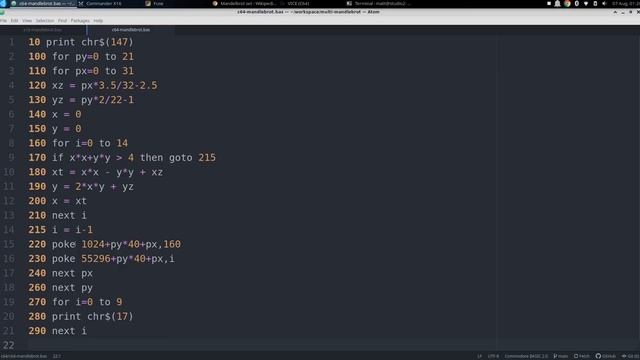
Task: Click the file path in status bar
Action: click(x=24, y=356)
